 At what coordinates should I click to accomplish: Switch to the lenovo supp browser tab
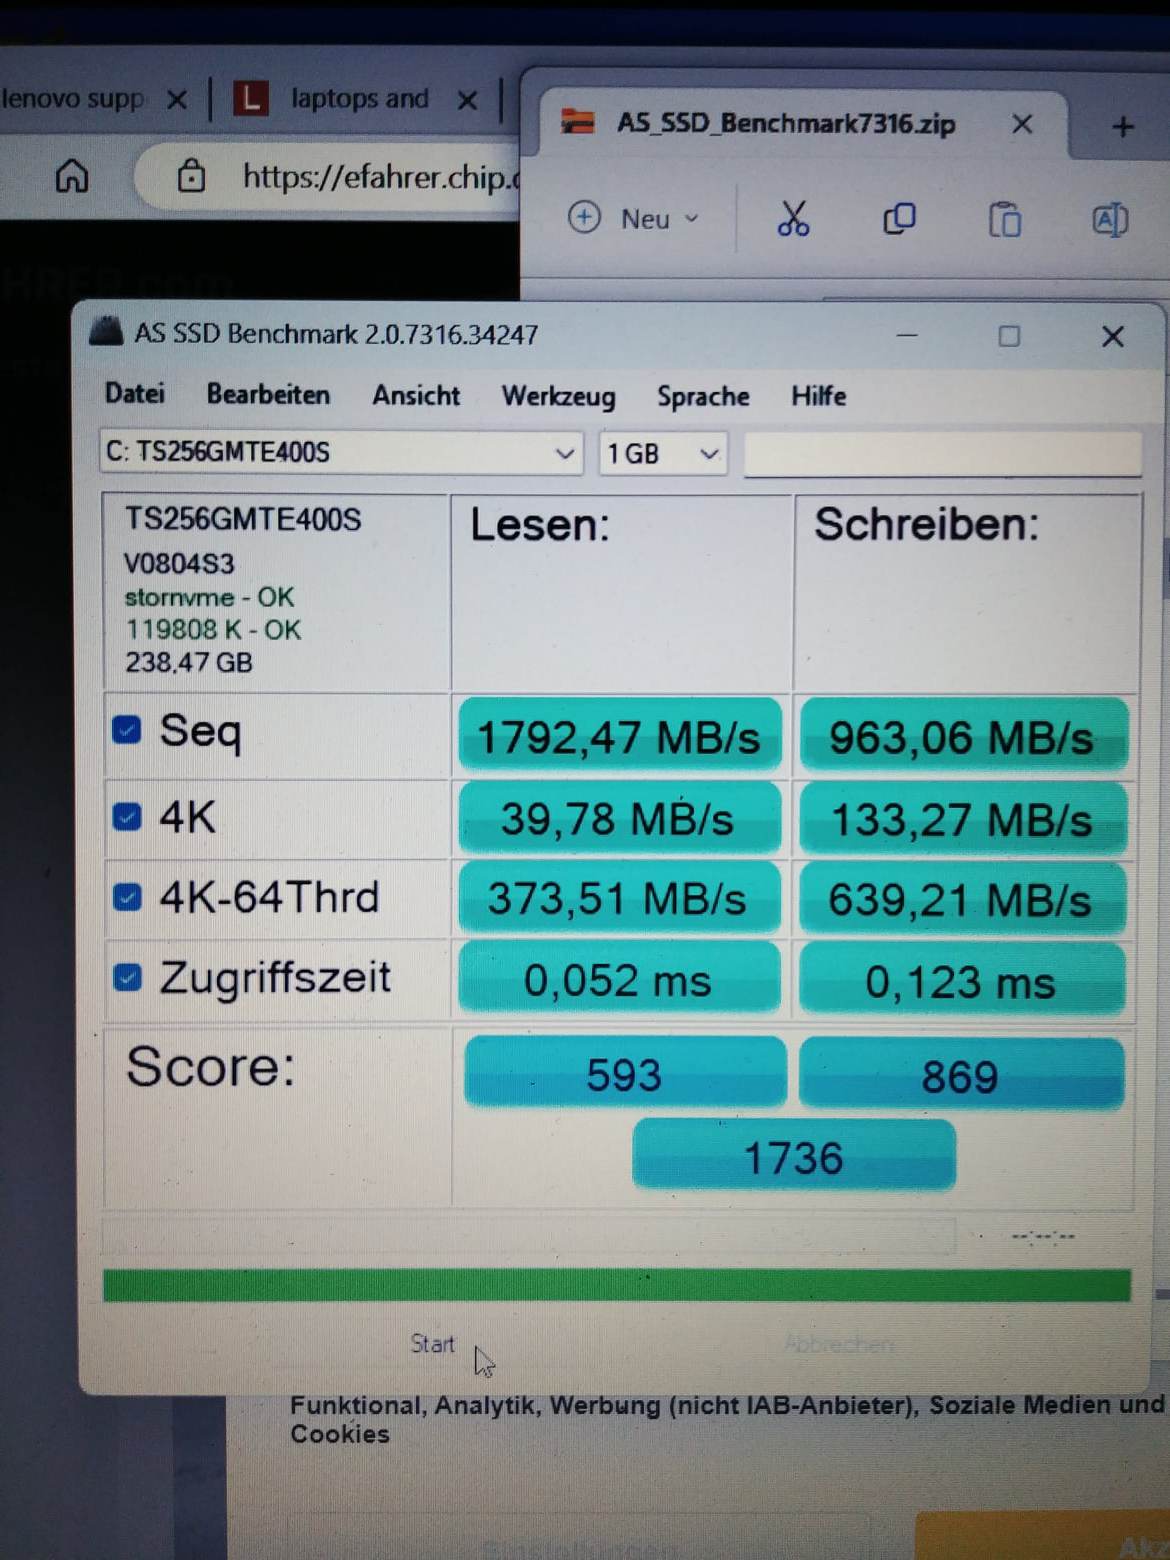[x=72, y=98]
